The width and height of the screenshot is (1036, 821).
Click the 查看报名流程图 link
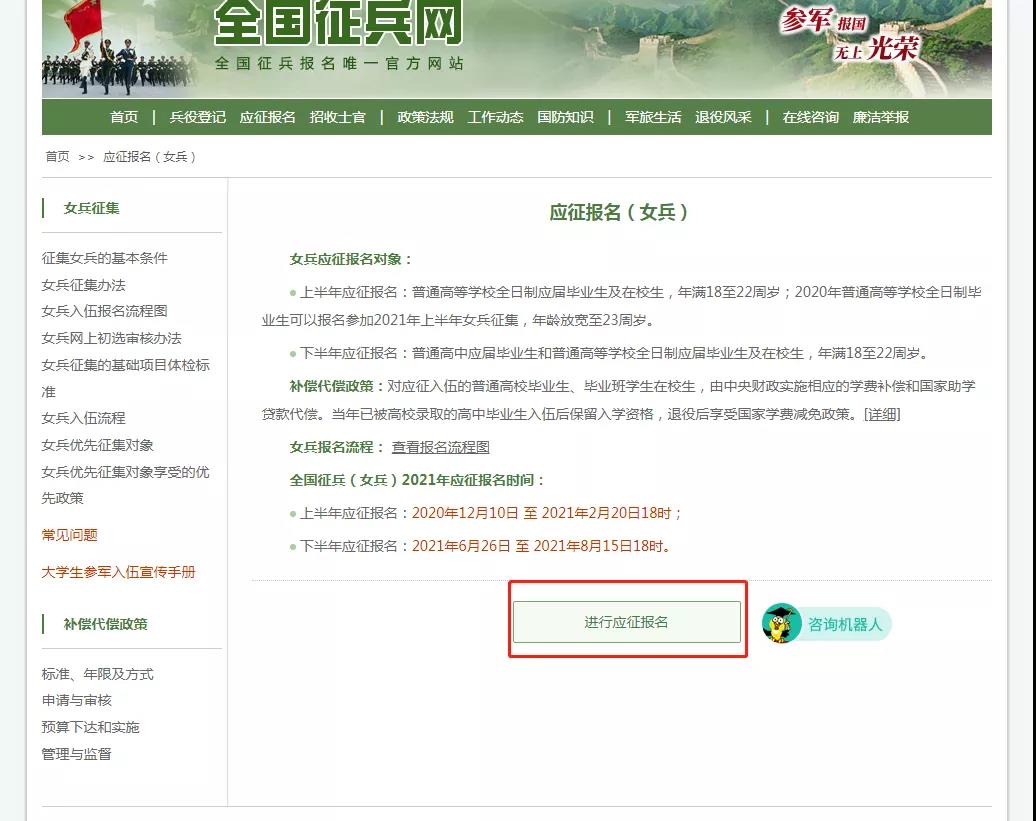(440, 447)
